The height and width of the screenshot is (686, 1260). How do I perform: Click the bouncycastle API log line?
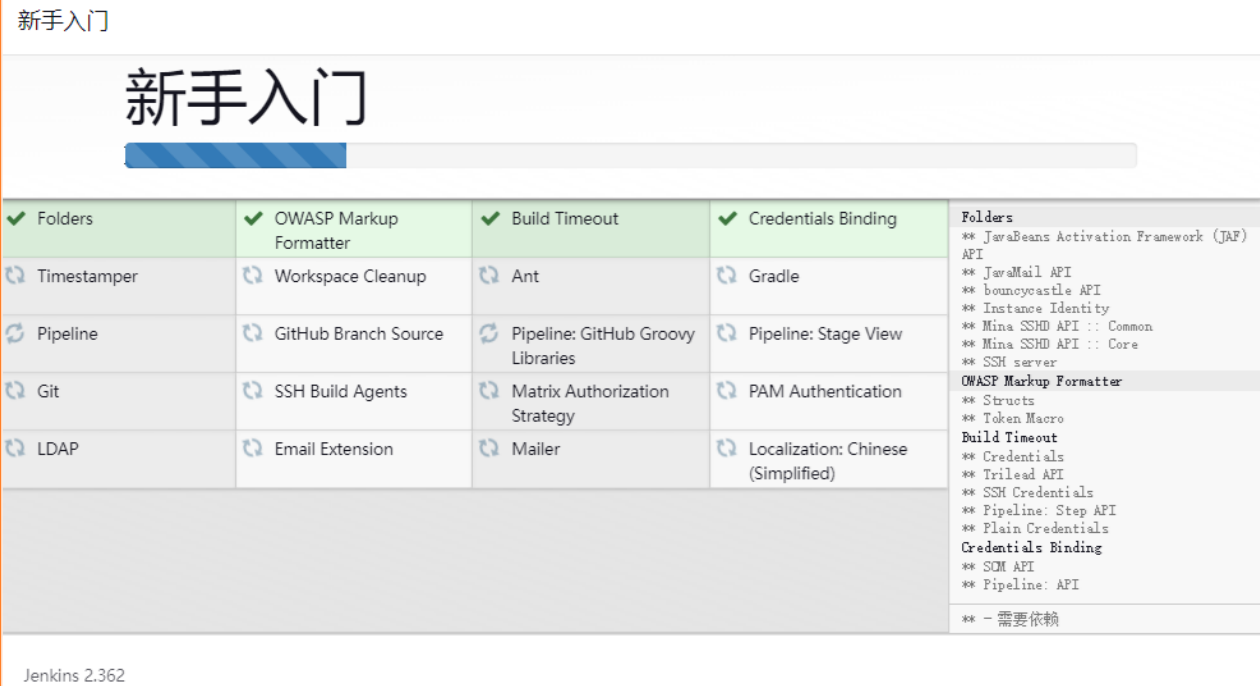point(1031,290)
